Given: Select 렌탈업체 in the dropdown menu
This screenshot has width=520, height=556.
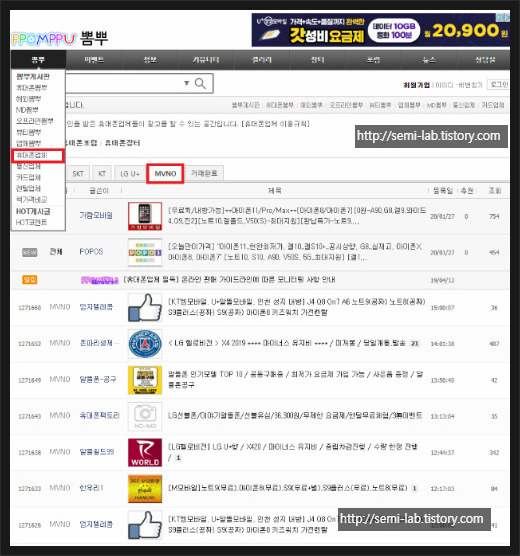Looking at the screenshot, I should (28, 188).
